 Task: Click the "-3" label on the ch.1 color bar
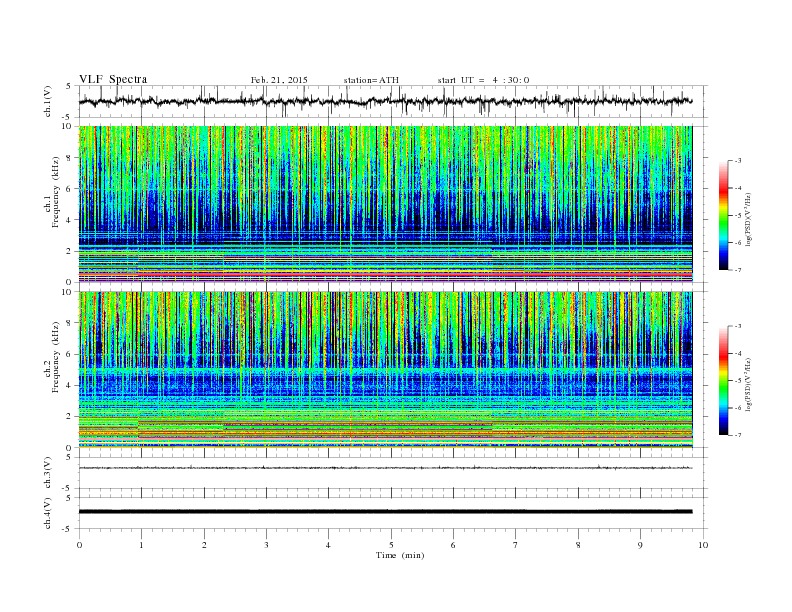pyautogui.click(x=737, y=161)
